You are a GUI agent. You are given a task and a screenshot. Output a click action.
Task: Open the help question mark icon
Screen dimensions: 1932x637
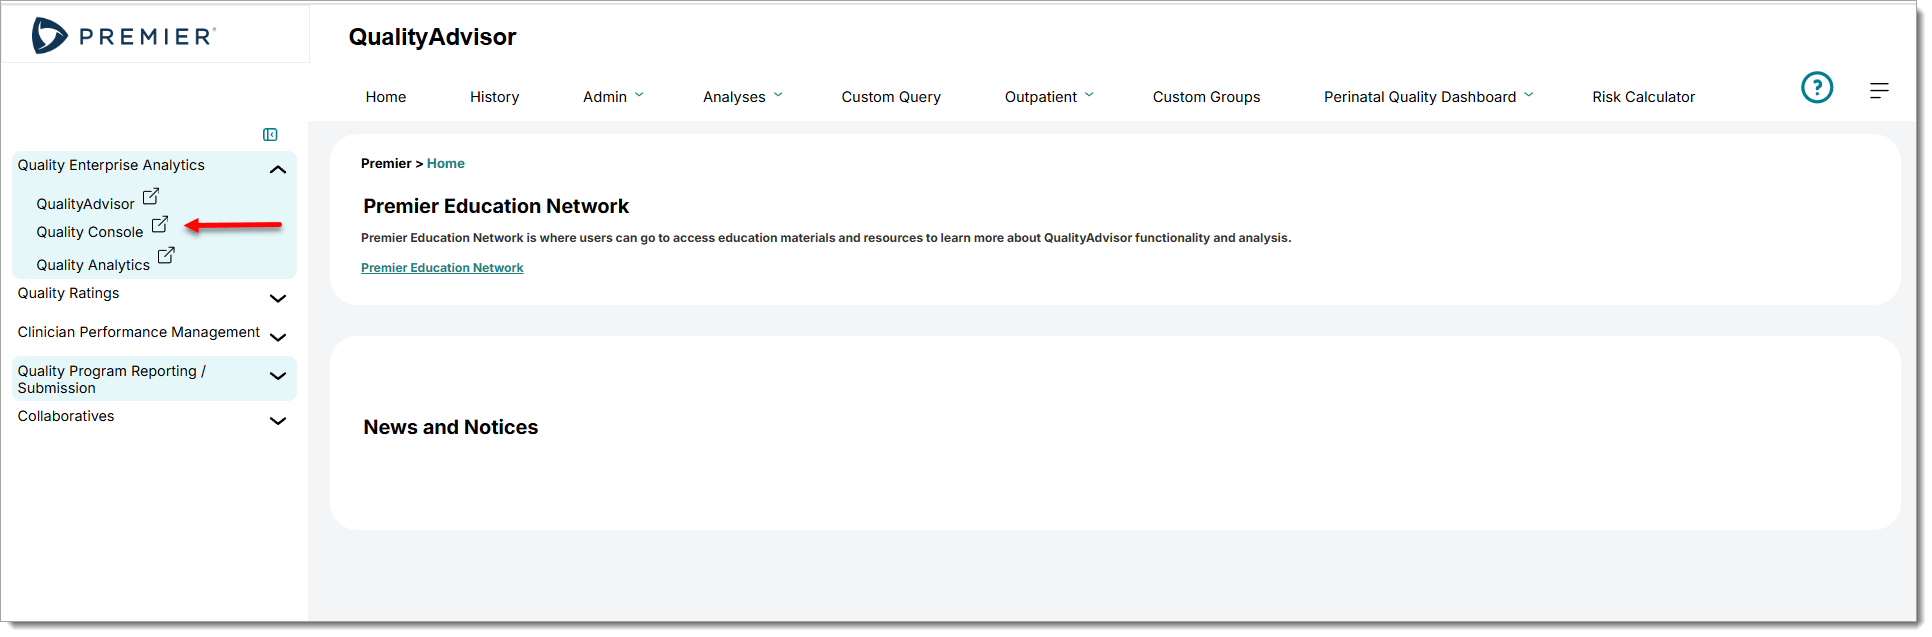(x=1816, y=88)
